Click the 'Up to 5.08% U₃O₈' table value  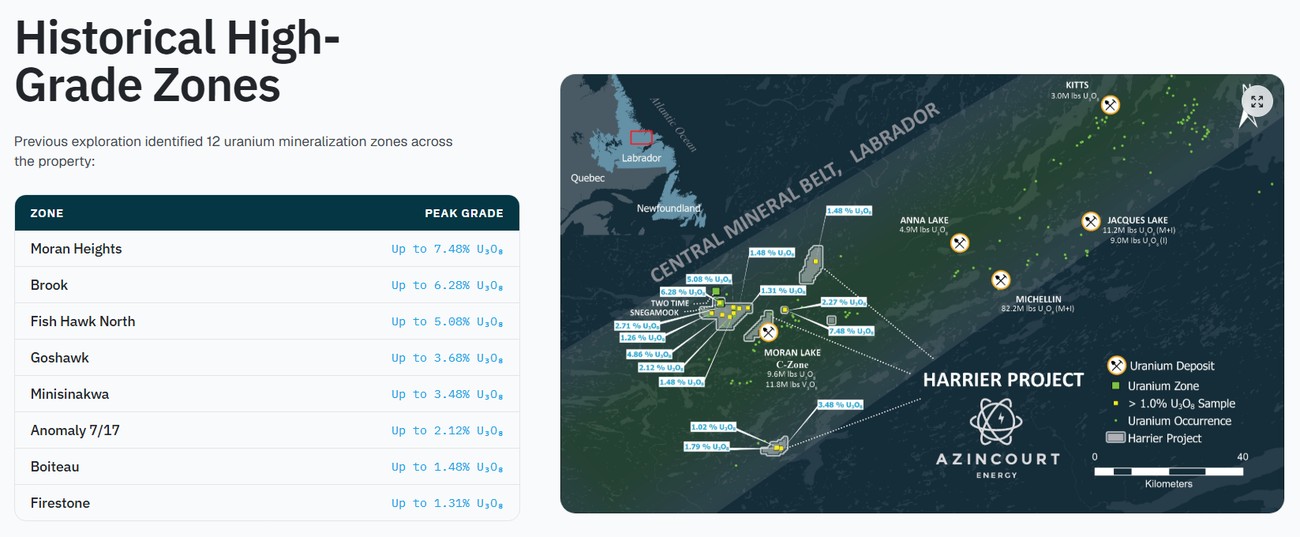[x=447, y=322]
